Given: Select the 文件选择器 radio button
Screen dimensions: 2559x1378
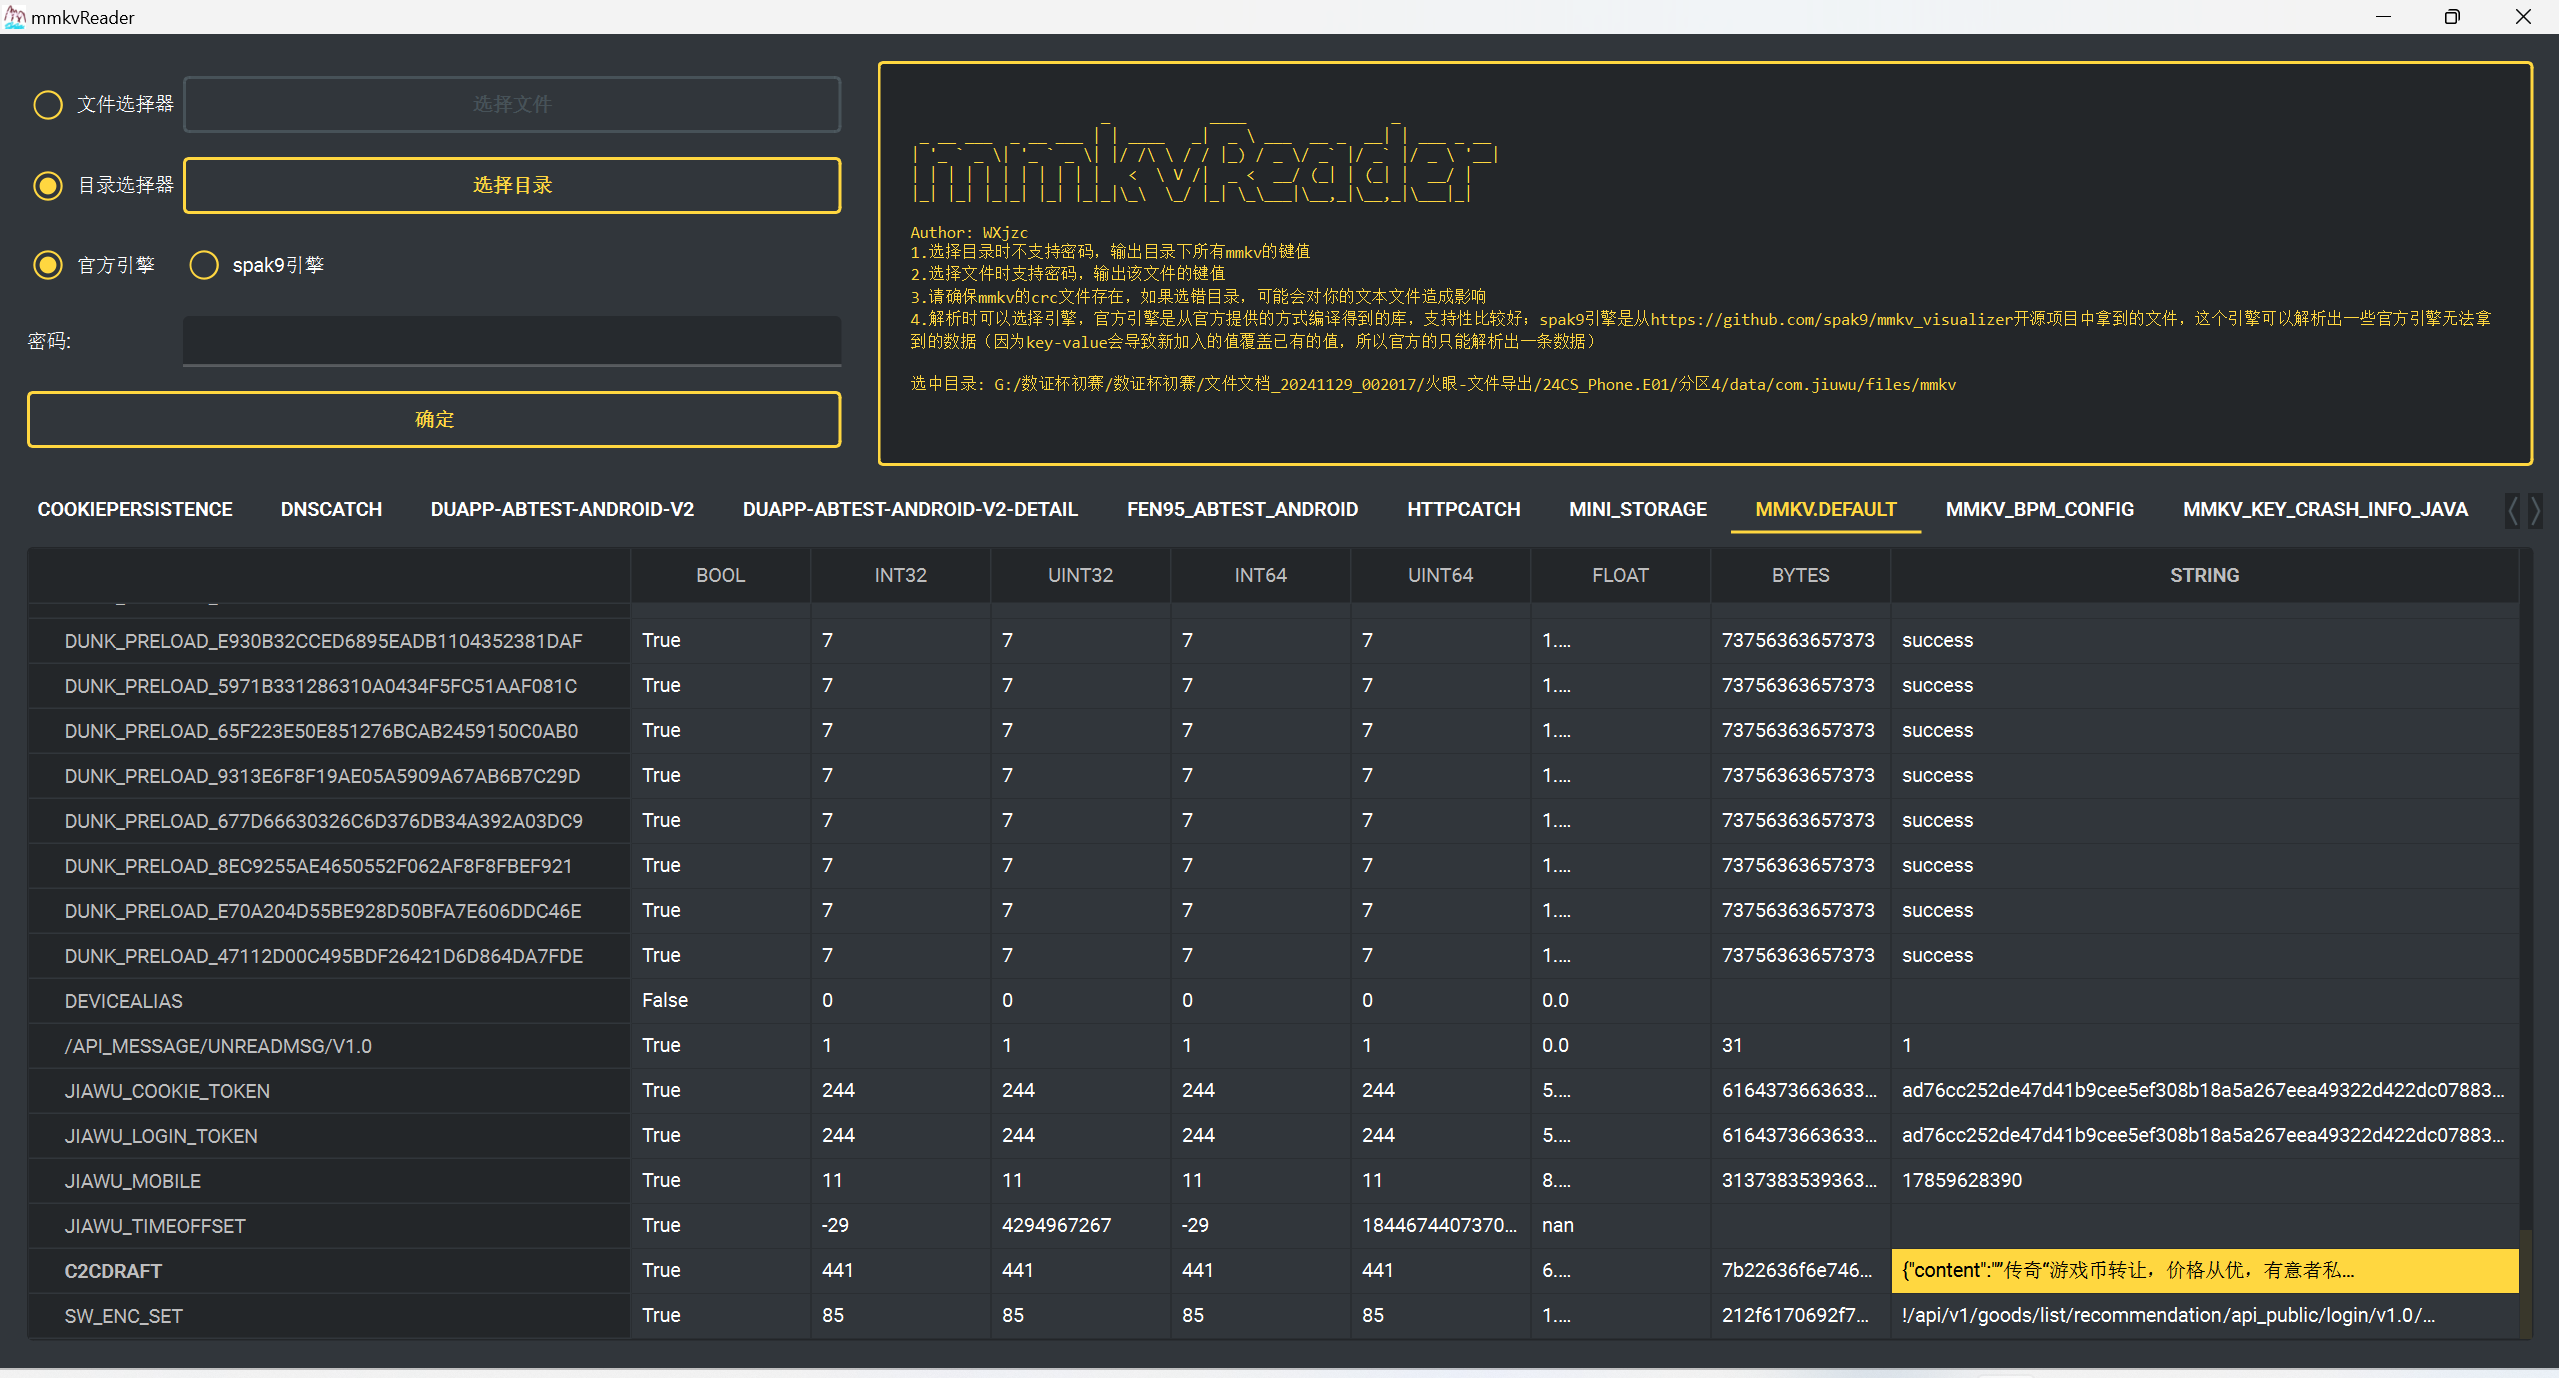Looking at the screenshot, I should [x=48, y=105].
